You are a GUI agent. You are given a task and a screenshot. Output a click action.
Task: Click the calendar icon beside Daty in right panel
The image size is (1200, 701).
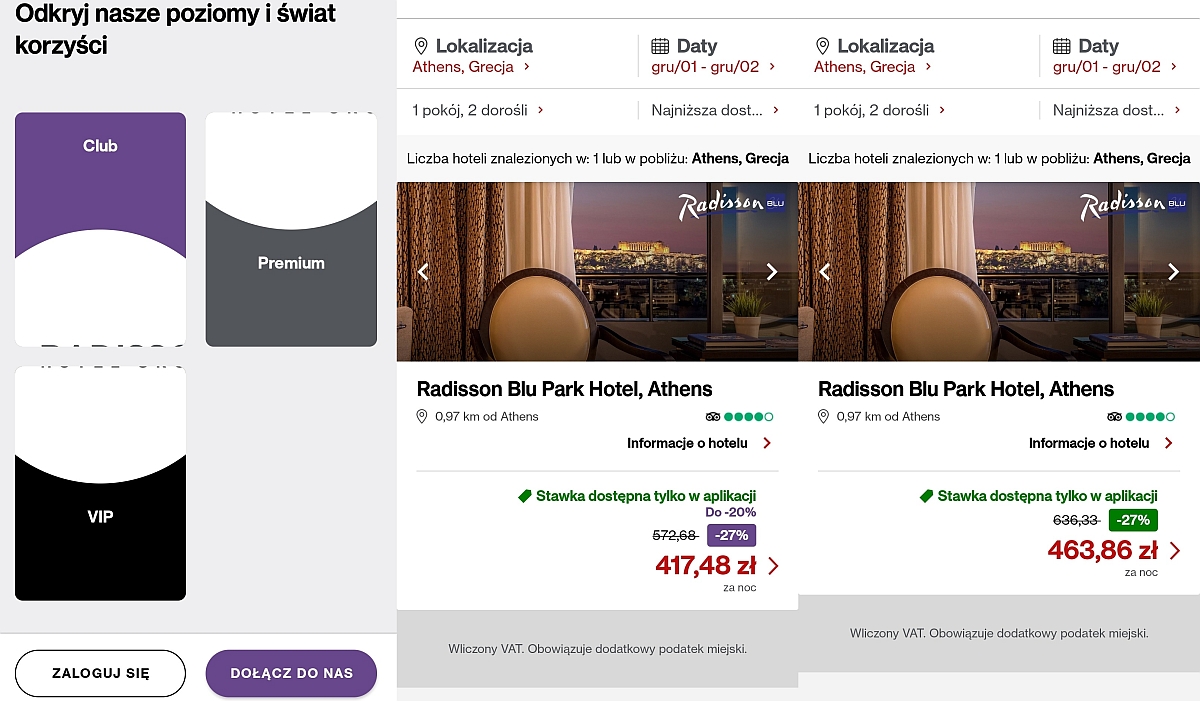coord(1062,46)
